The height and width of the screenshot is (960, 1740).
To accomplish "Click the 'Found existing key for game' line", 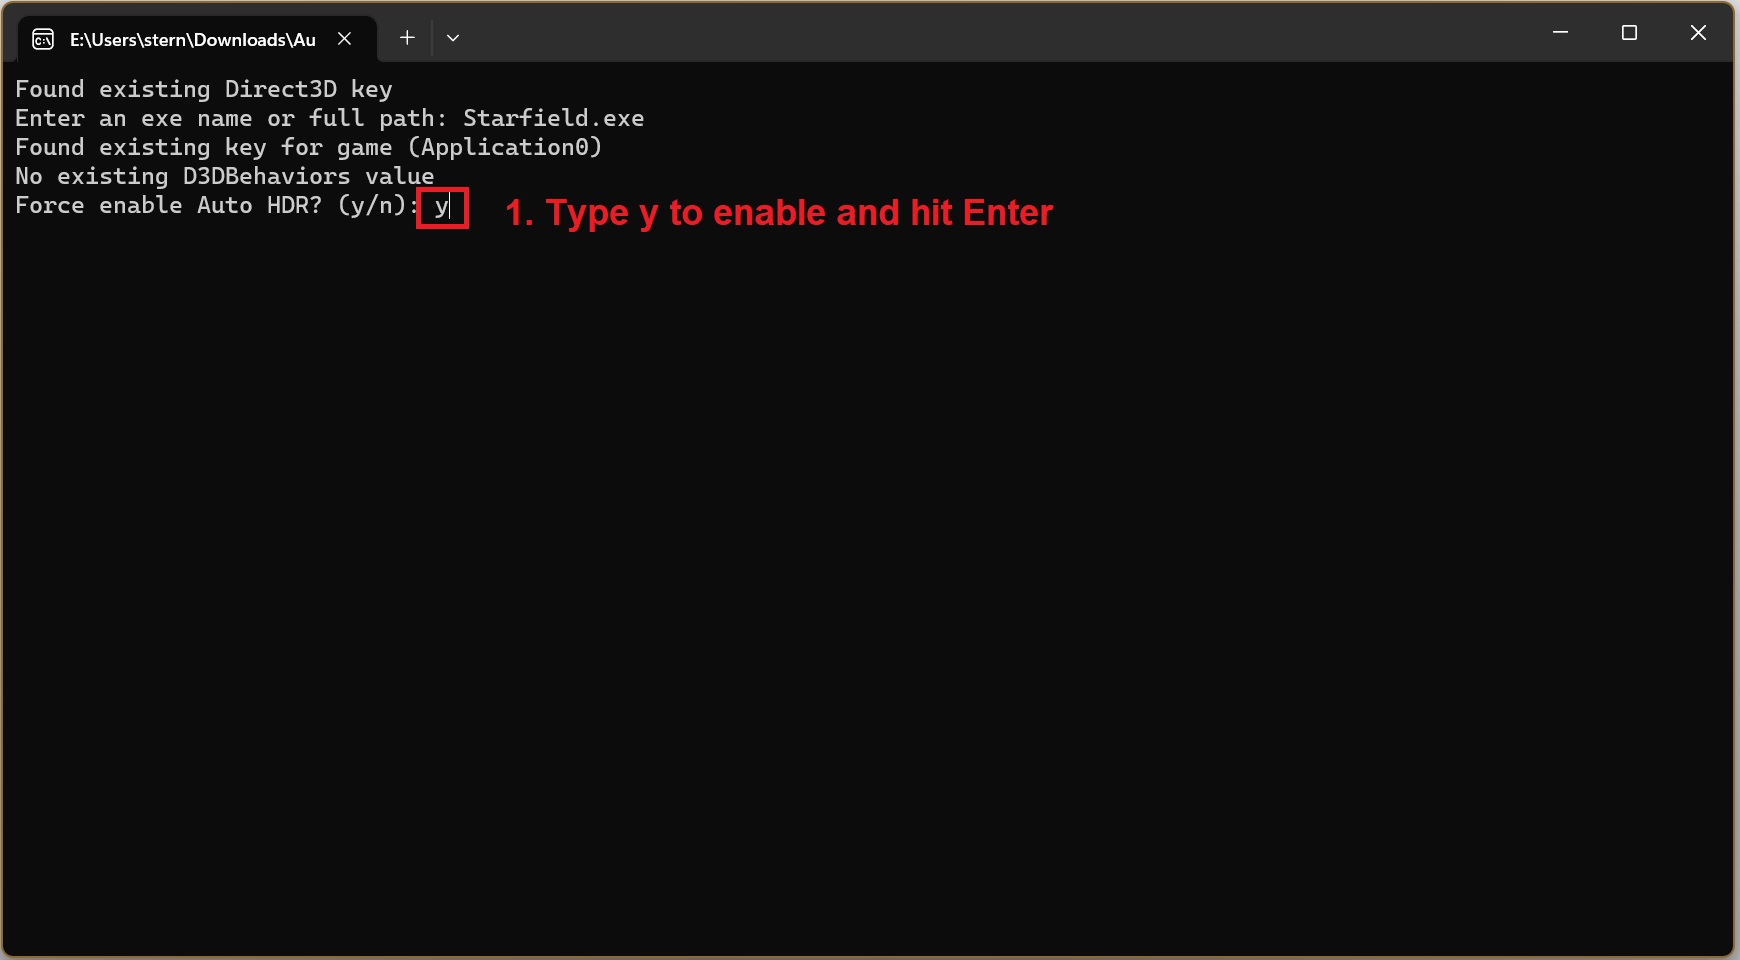I will click(x=203, y=147).
